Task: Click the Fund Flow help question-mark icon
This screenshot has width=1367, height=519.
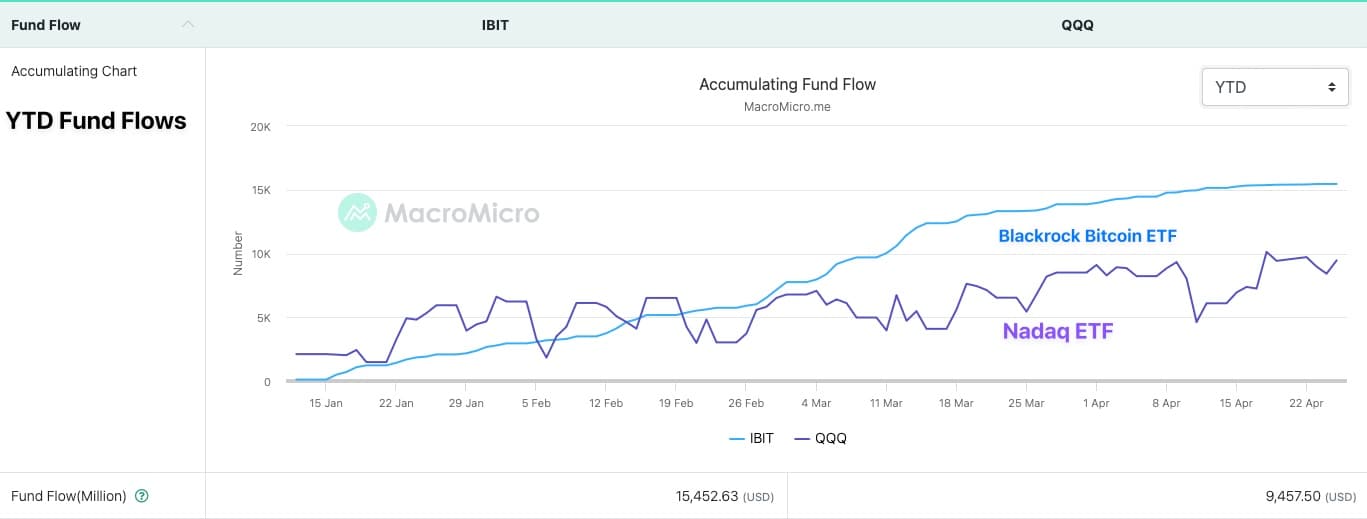Action: (x=141, y=496)
